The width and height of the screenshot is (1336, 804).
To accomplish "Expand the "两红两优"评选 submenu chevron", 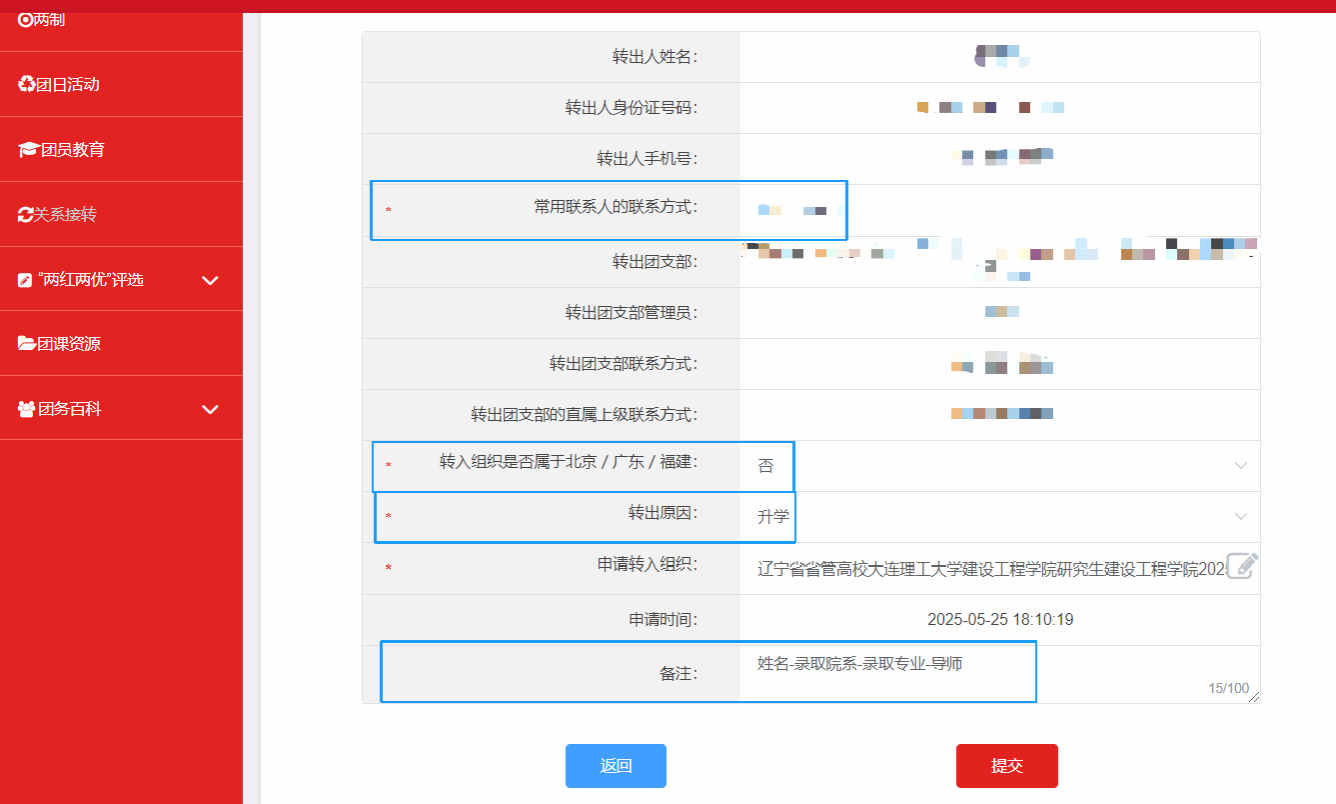I will click(x=210, y=280).
